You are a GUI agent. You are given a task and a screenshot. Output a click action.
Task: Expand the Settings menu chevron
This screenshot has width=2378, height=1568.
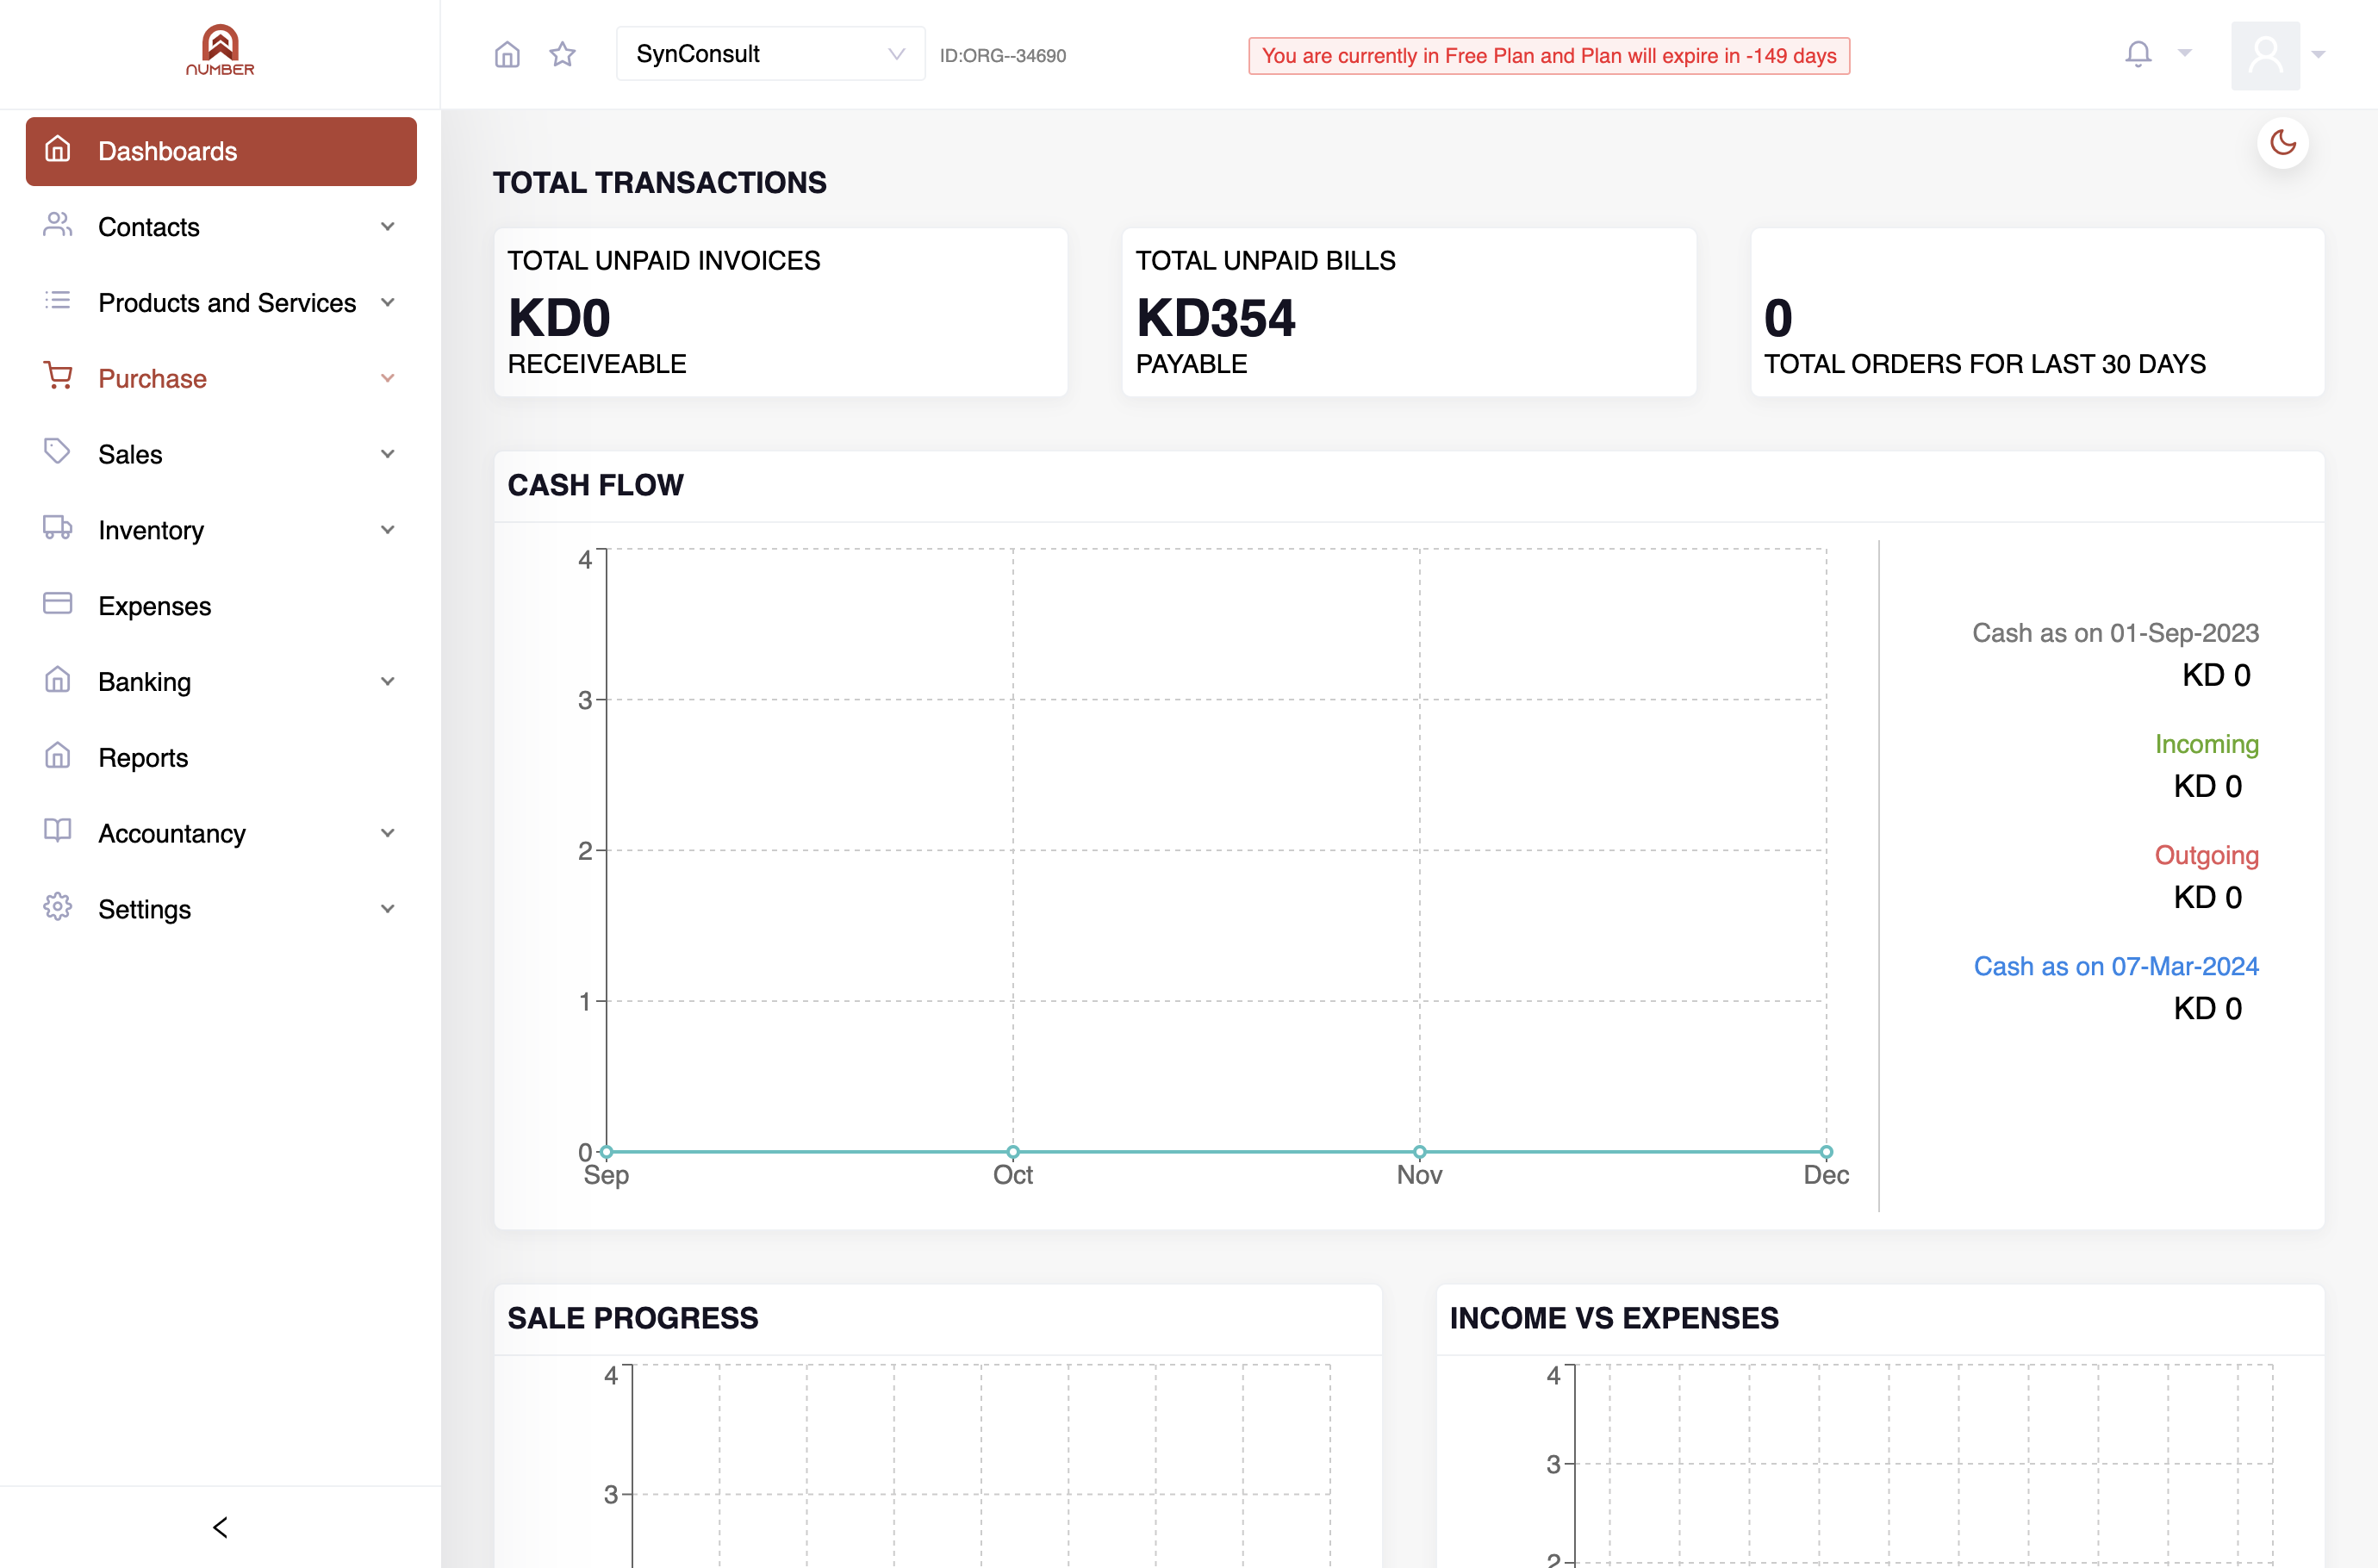click(388, 909)
